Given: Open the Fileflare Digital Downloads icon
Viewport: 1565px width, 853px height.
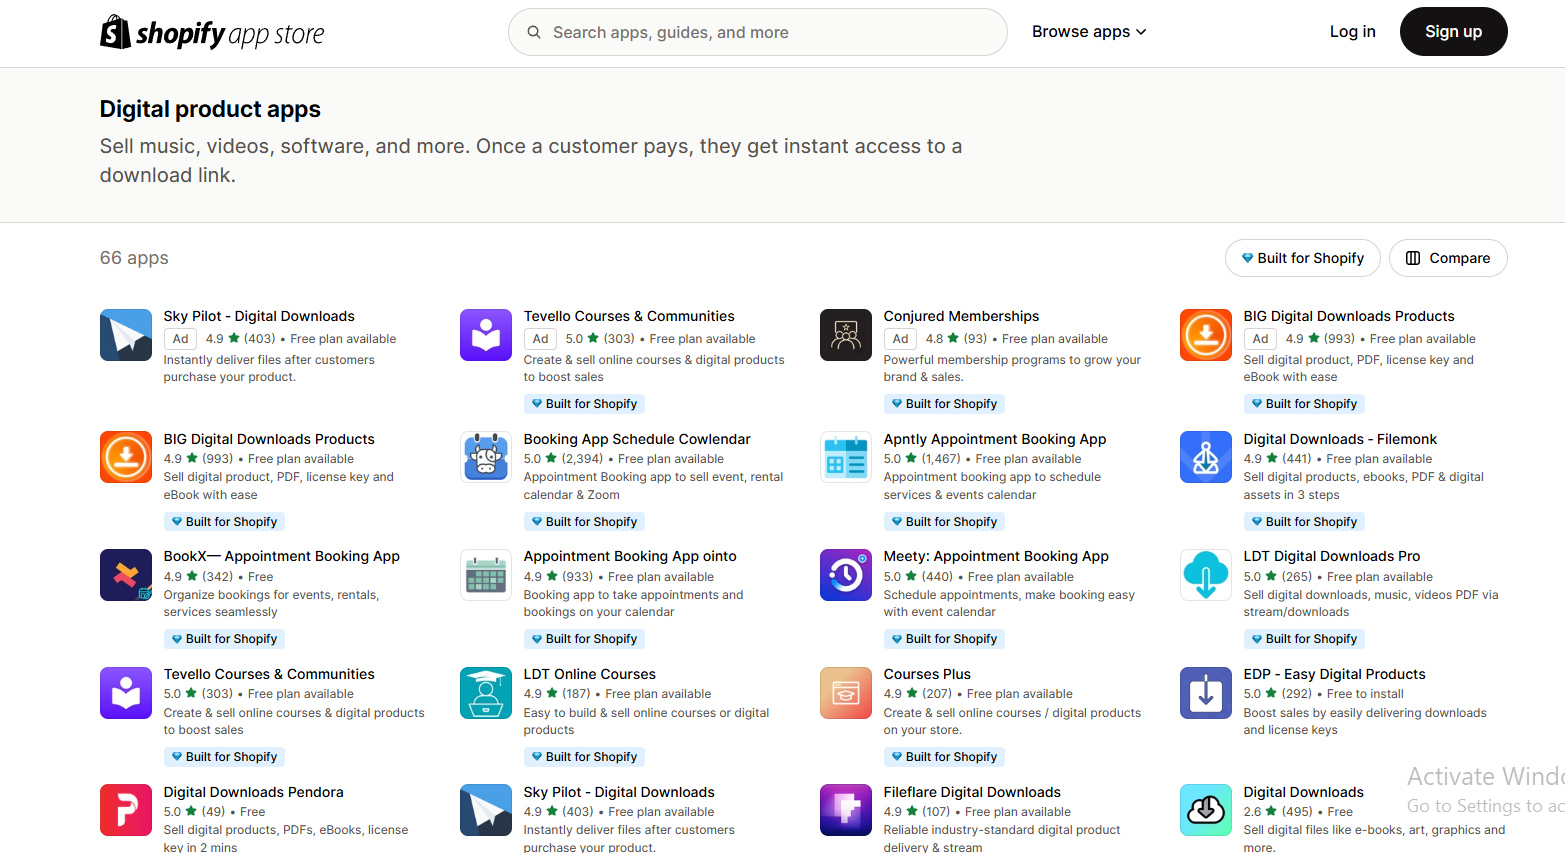Looking at the screenshot, I should click(846, 810).
